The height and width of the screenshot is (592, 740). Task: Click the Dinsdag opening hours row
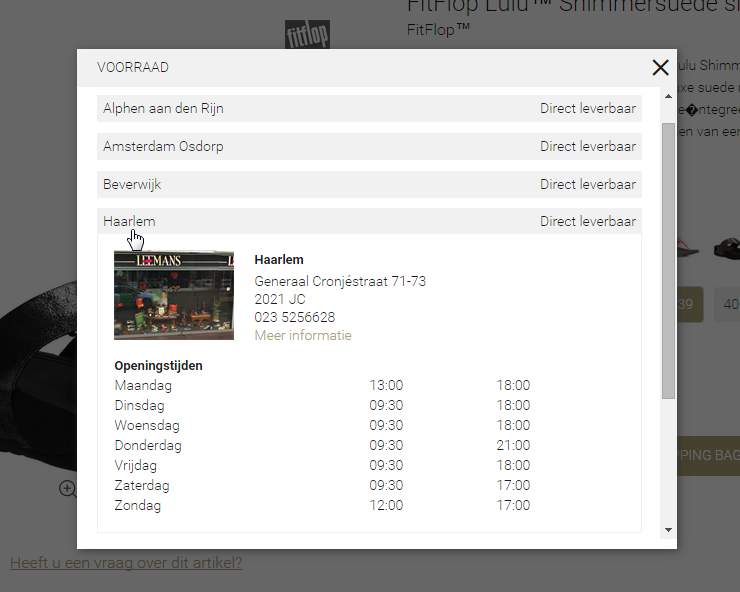point(322,406)
